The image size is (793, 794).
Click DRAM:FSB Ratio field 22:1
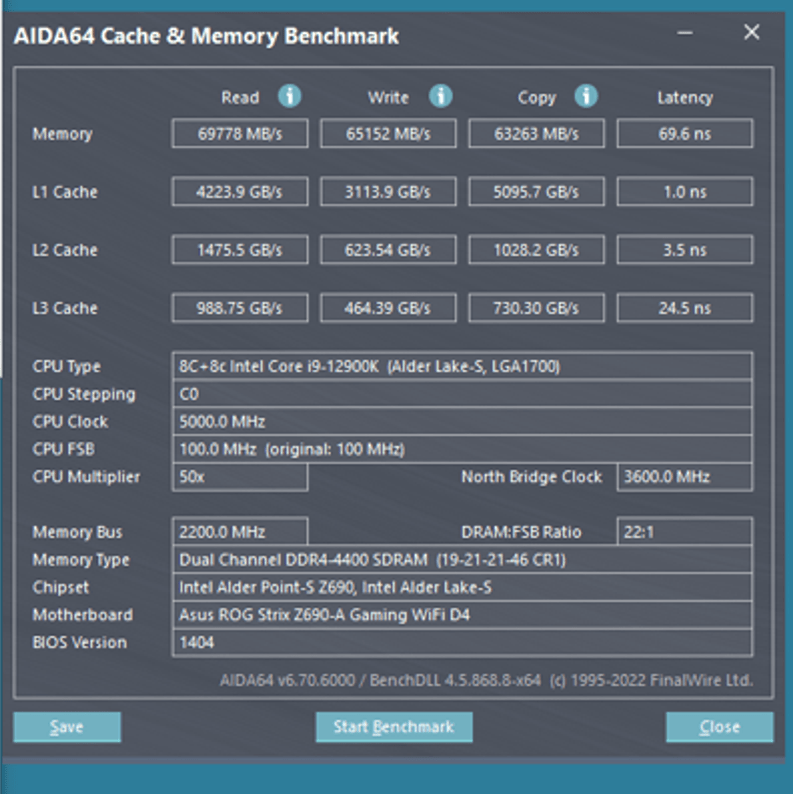[685, 532]
